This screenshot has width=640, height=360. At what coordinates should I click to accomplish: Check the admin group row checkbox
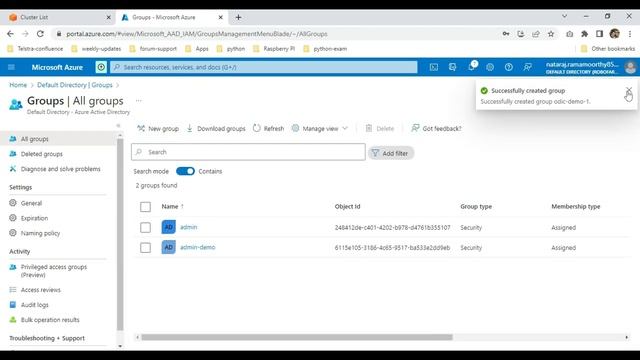[145, 227]
